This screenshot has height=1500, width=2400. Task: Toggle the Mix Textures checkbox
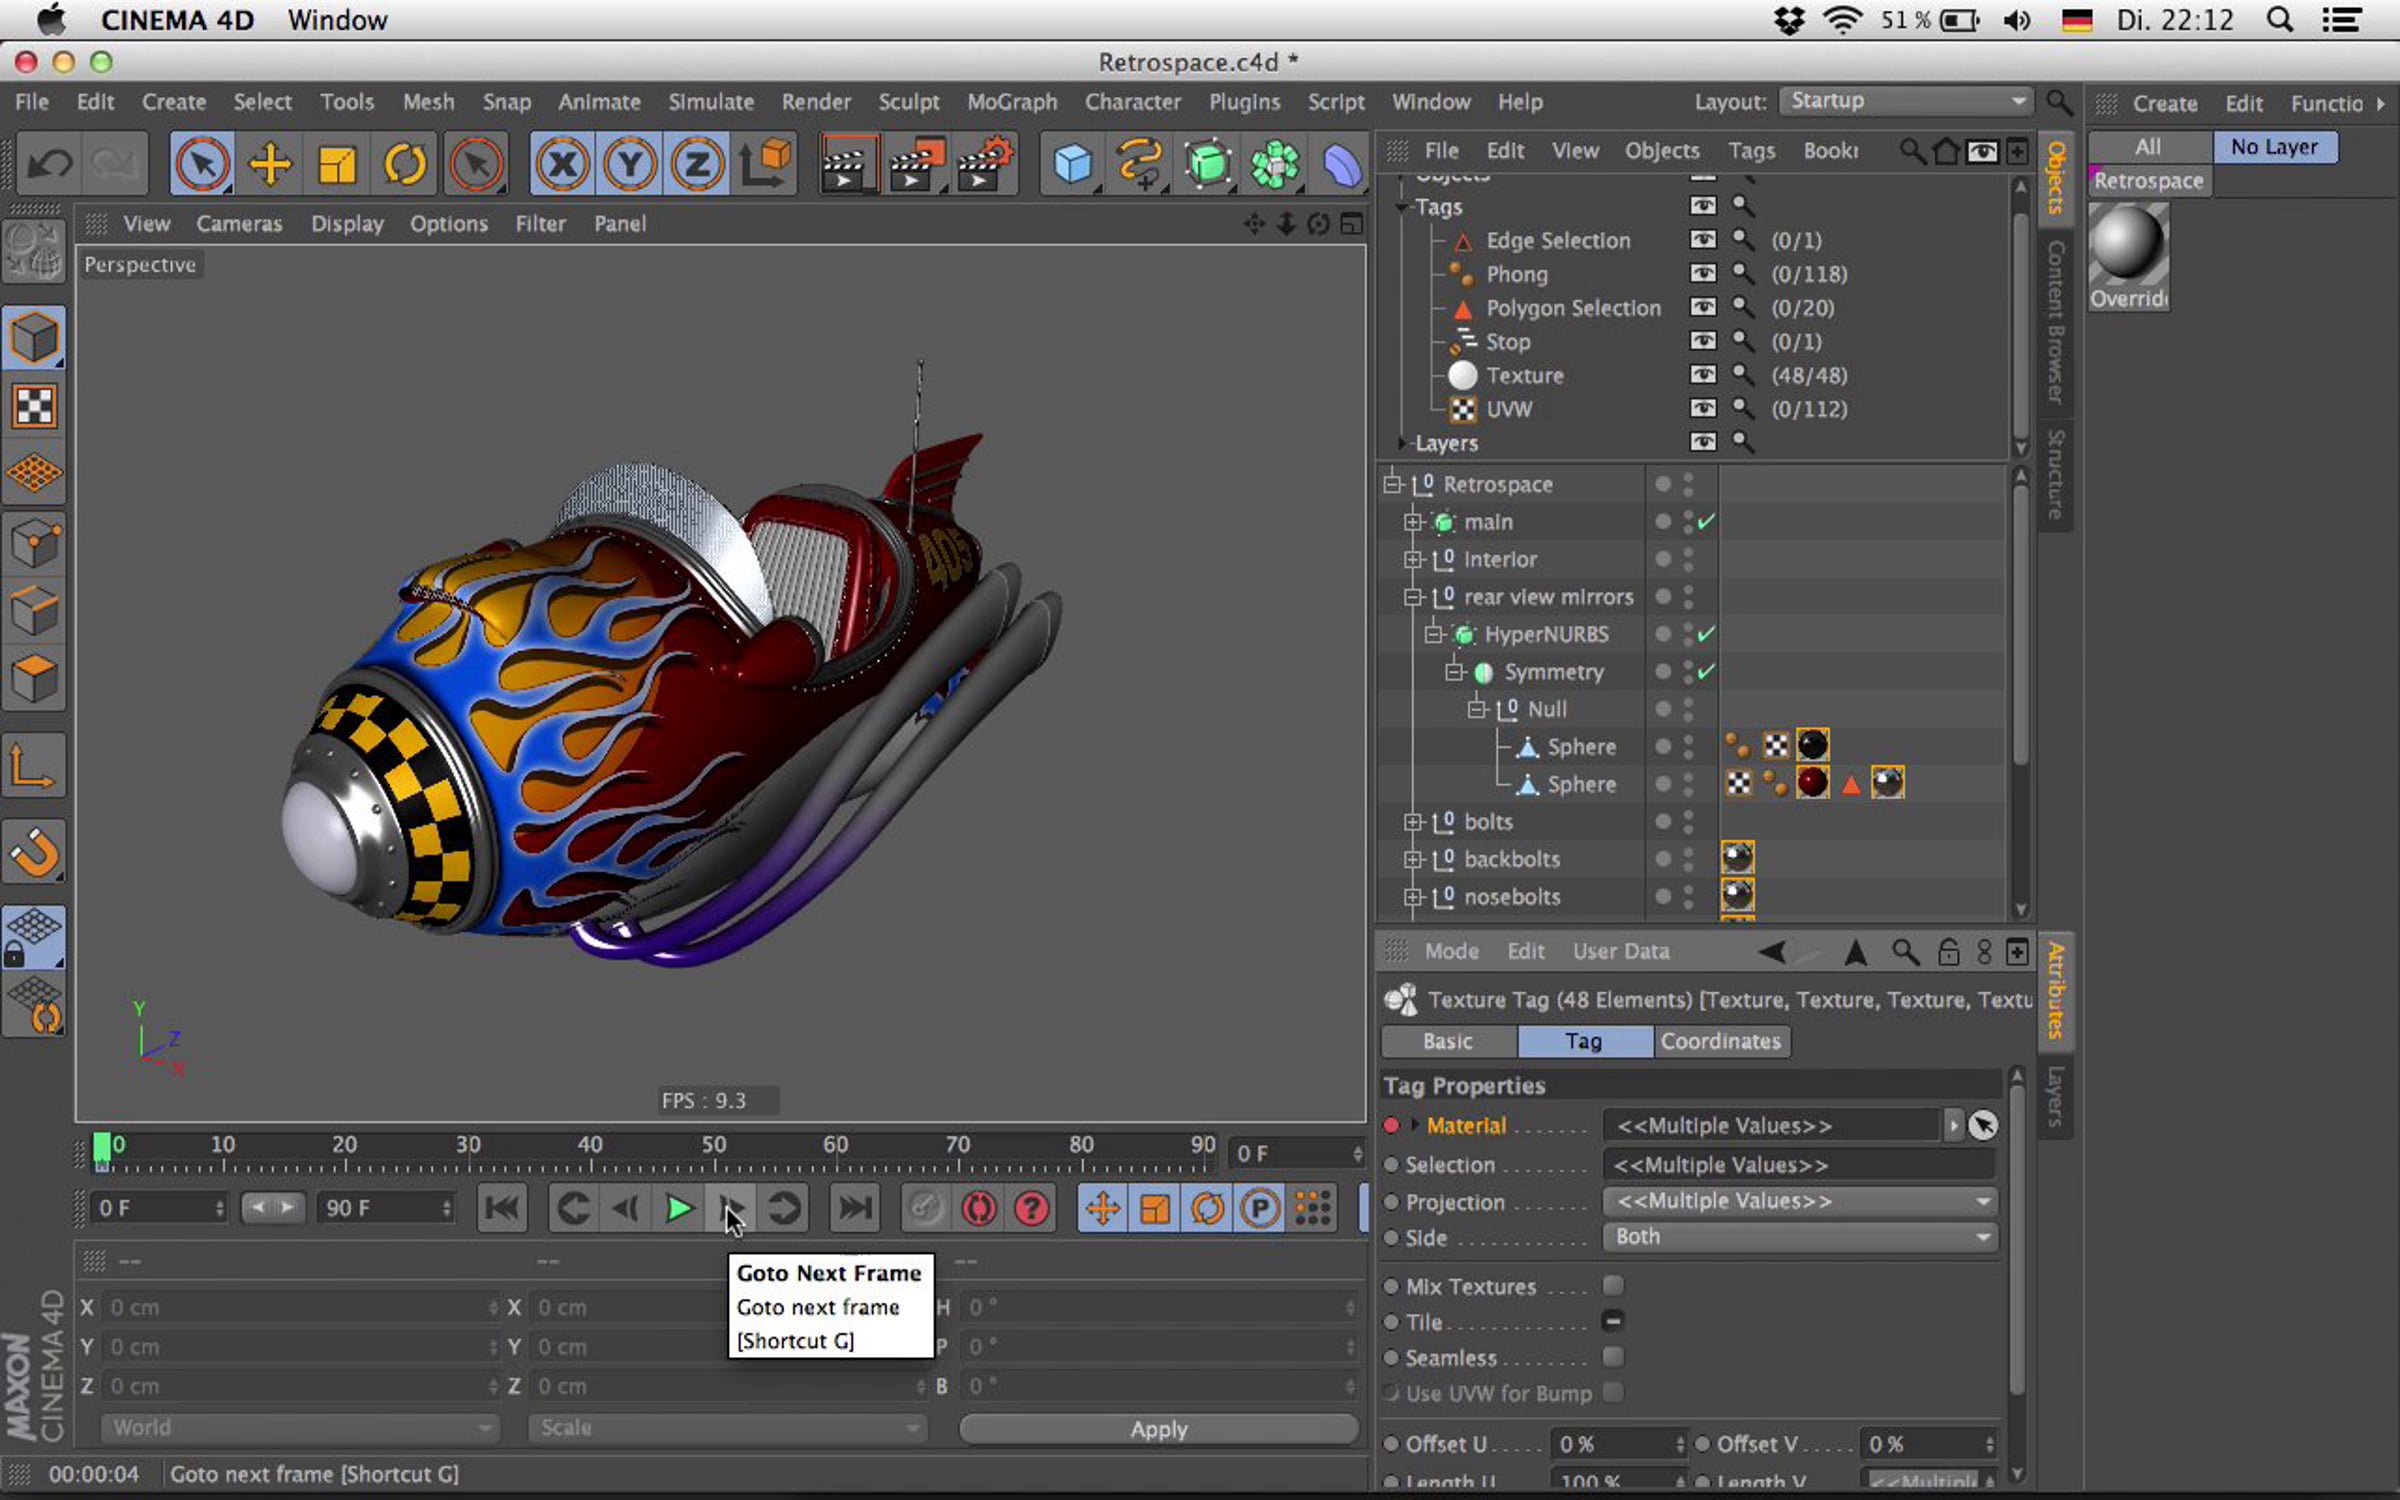[x=1612, y=1285]
